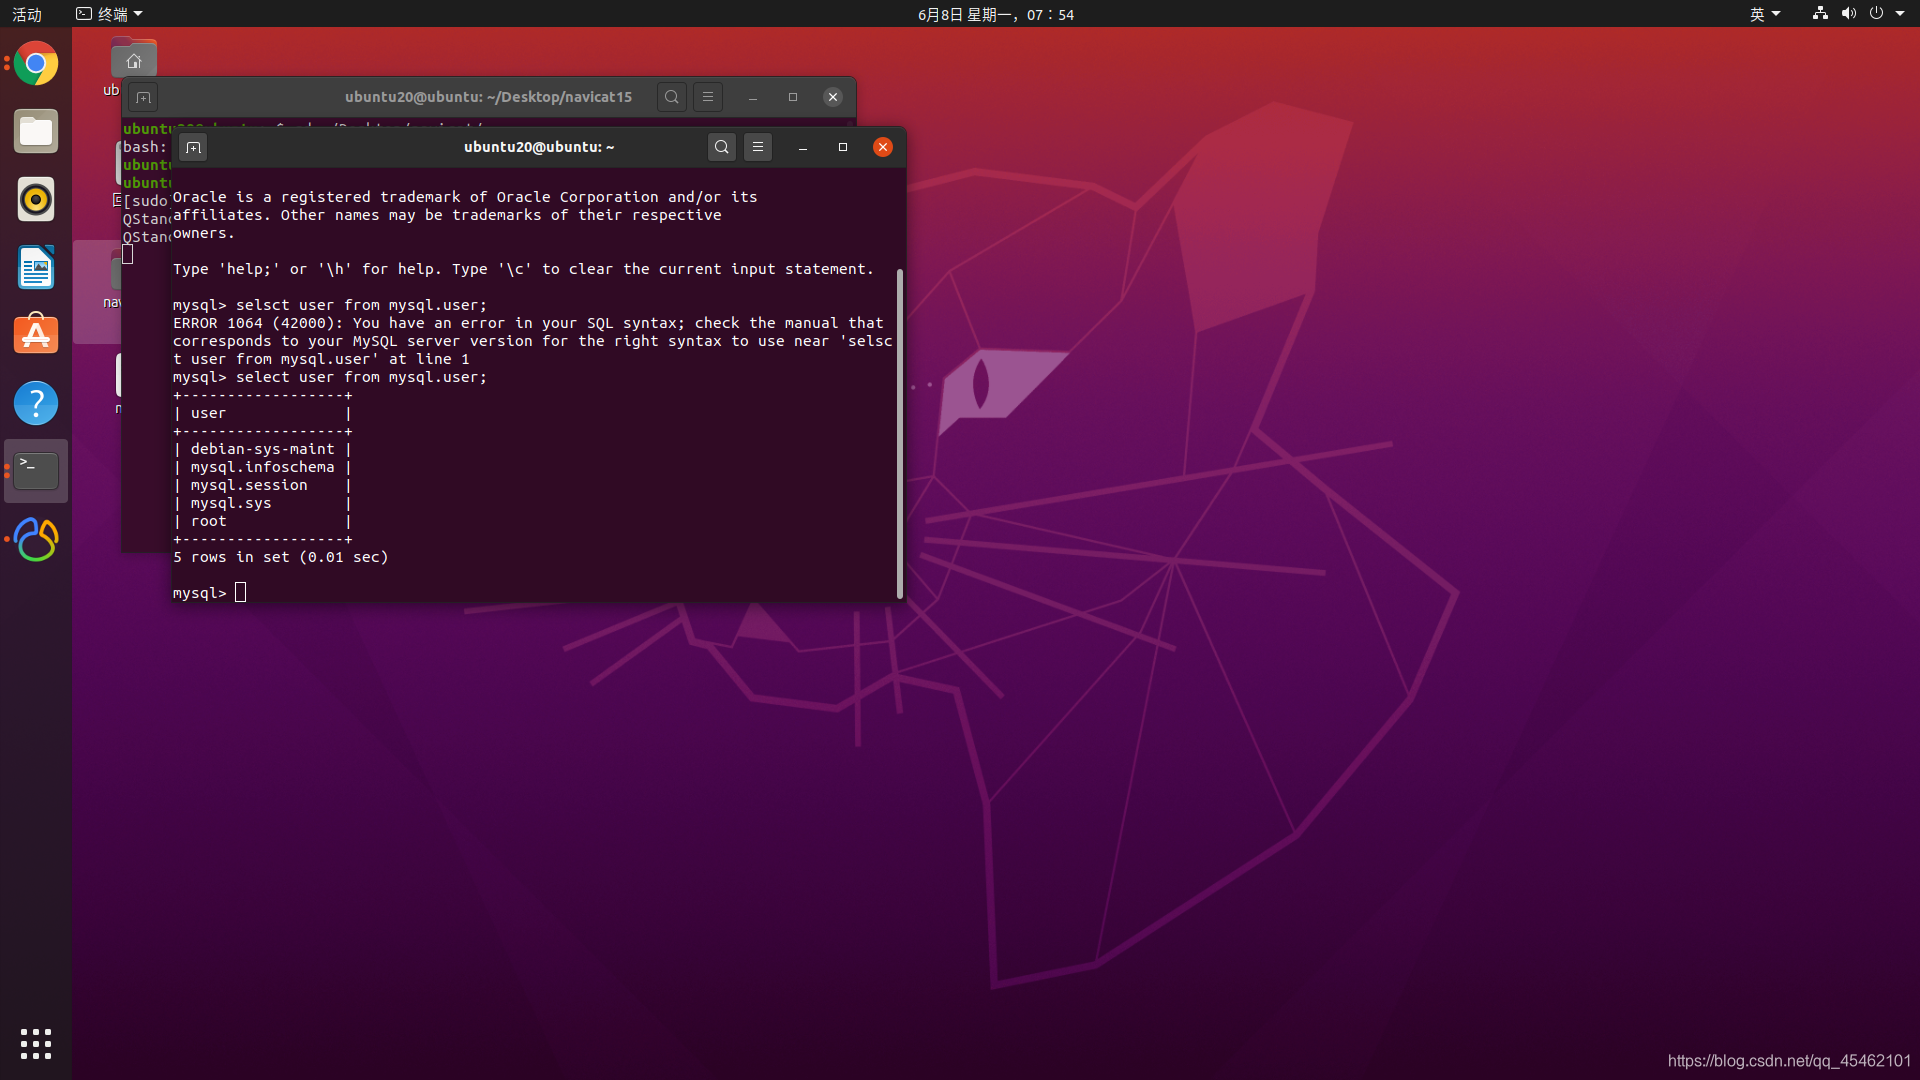Screen dimensions: 1920x1080
Task: Minimize the front terminal window
Action: pos(803,147)
